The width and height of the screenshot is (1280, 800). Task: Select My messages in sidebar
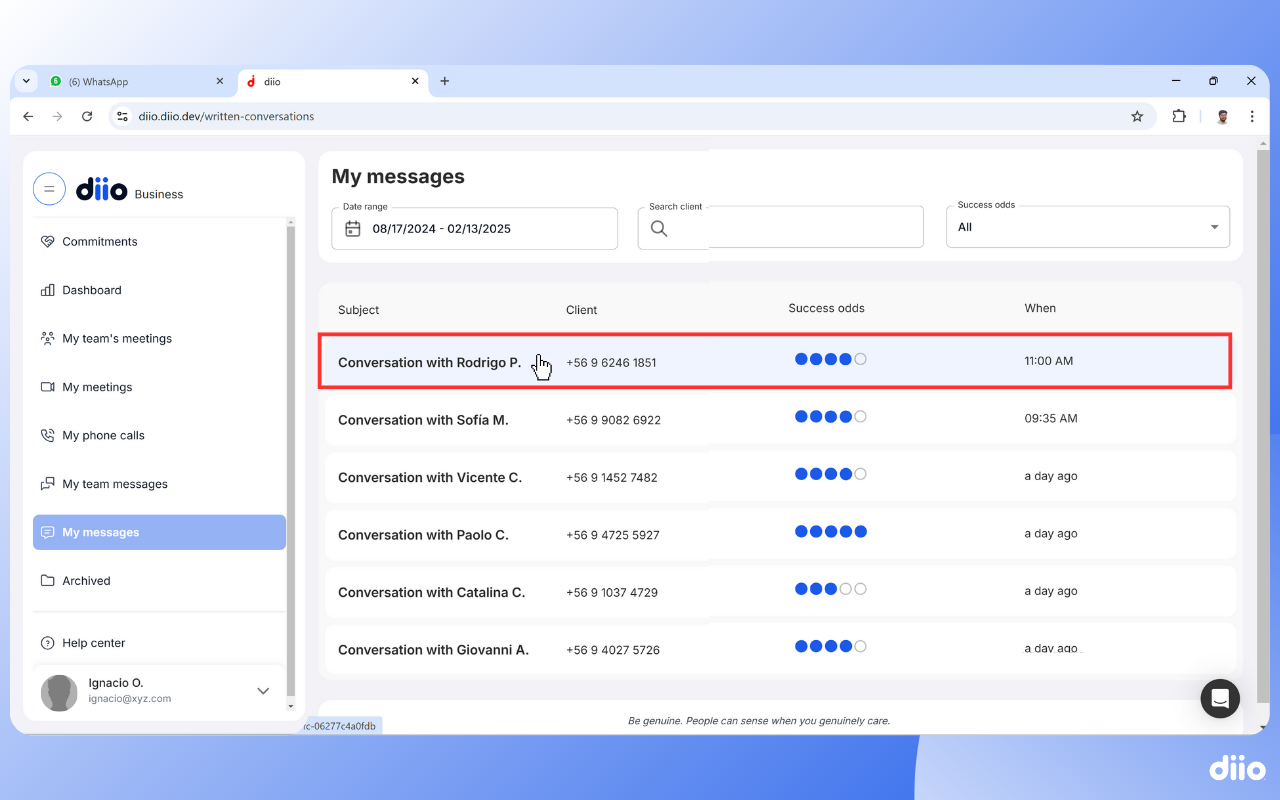(159, 533)
